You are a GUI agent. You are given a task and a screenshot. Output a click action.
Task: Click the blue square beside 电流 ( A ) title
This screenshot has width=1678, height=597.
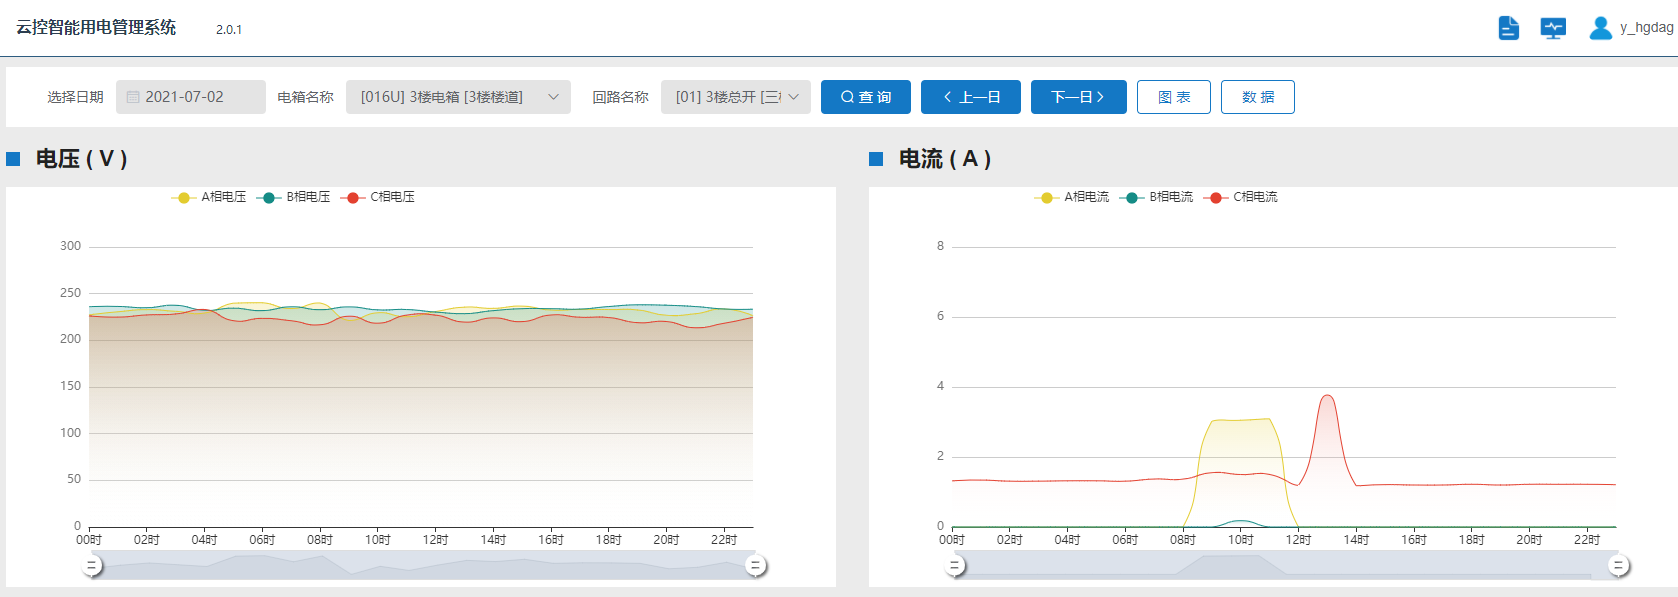pos(876,159)
